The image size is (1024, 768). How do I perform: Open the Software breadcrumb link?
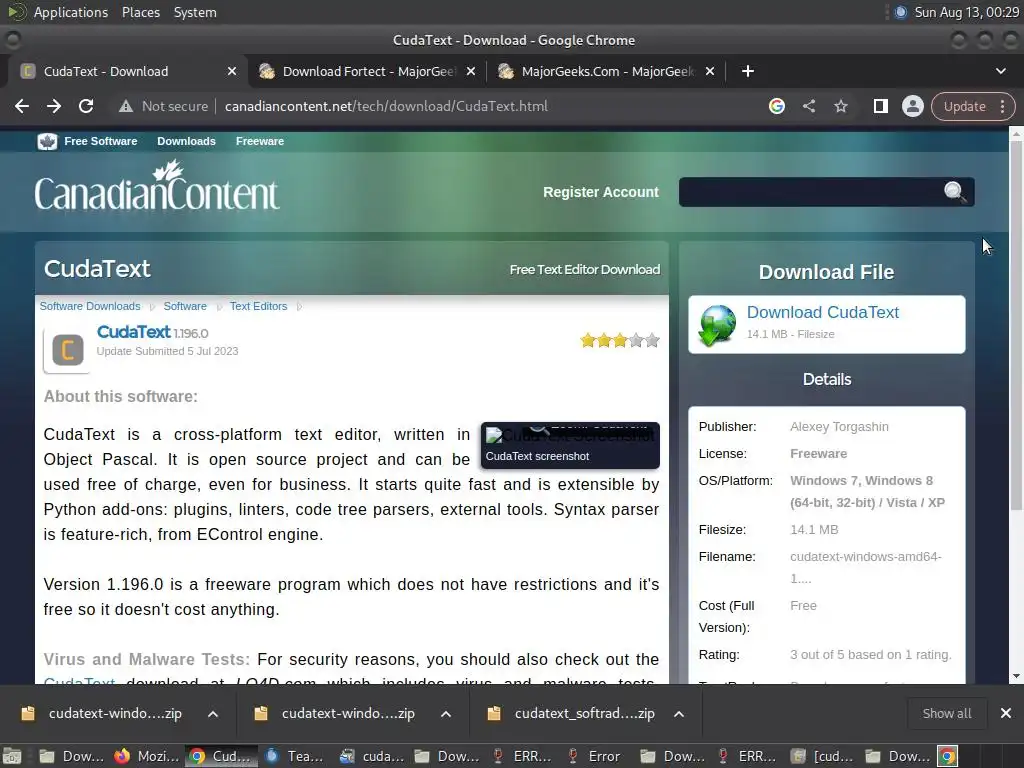click(185, 306)
